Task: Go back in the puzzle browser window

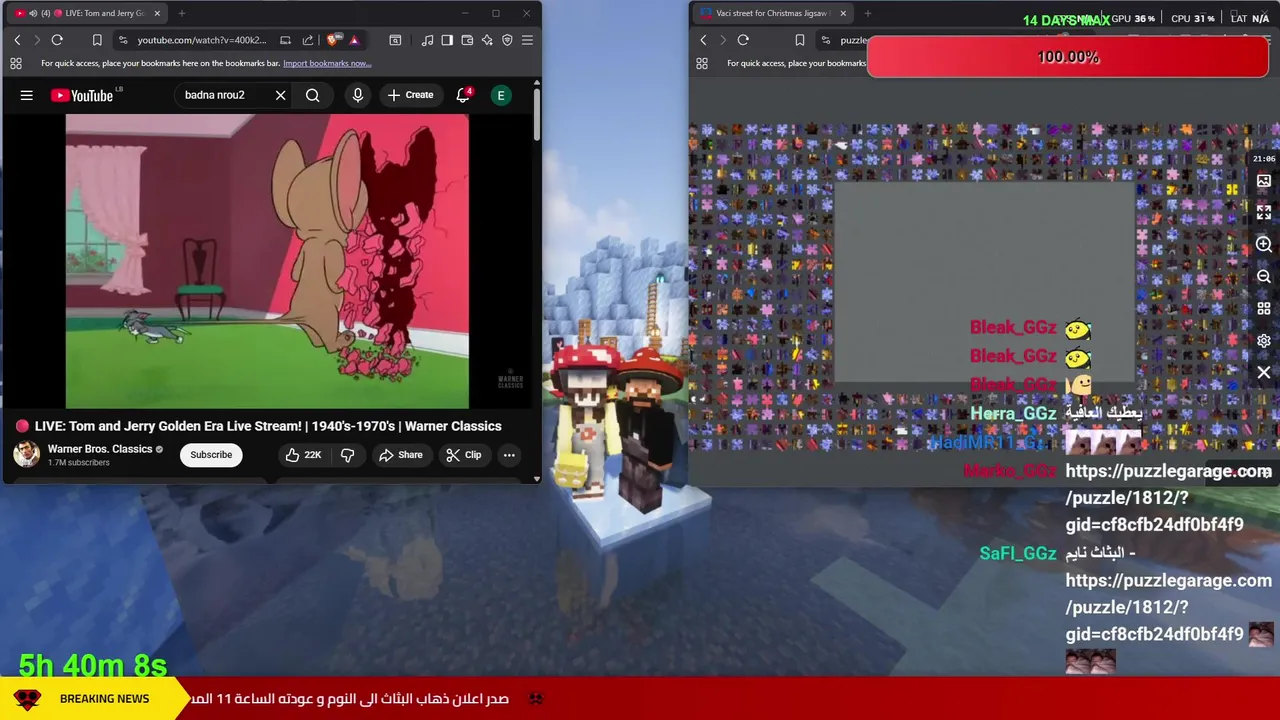Action: click(703, 40)
